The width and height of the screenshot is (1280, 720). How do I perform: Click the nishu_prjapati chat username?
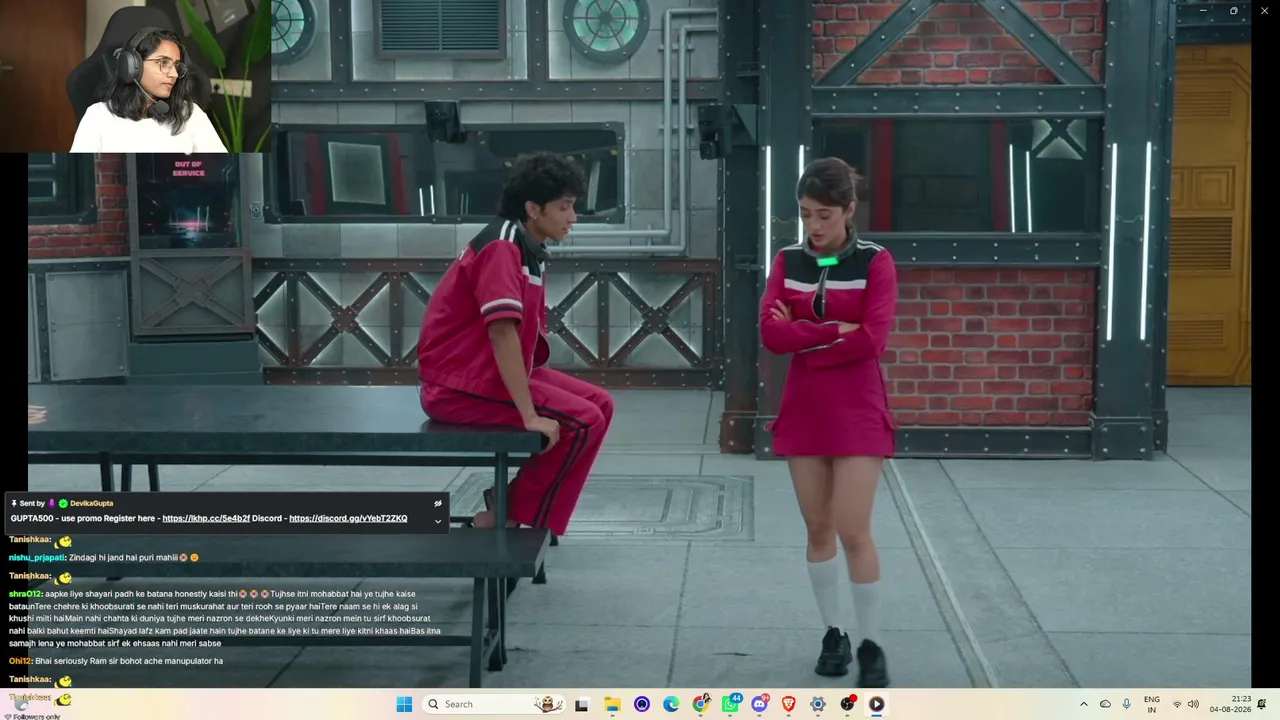point(37,557)
